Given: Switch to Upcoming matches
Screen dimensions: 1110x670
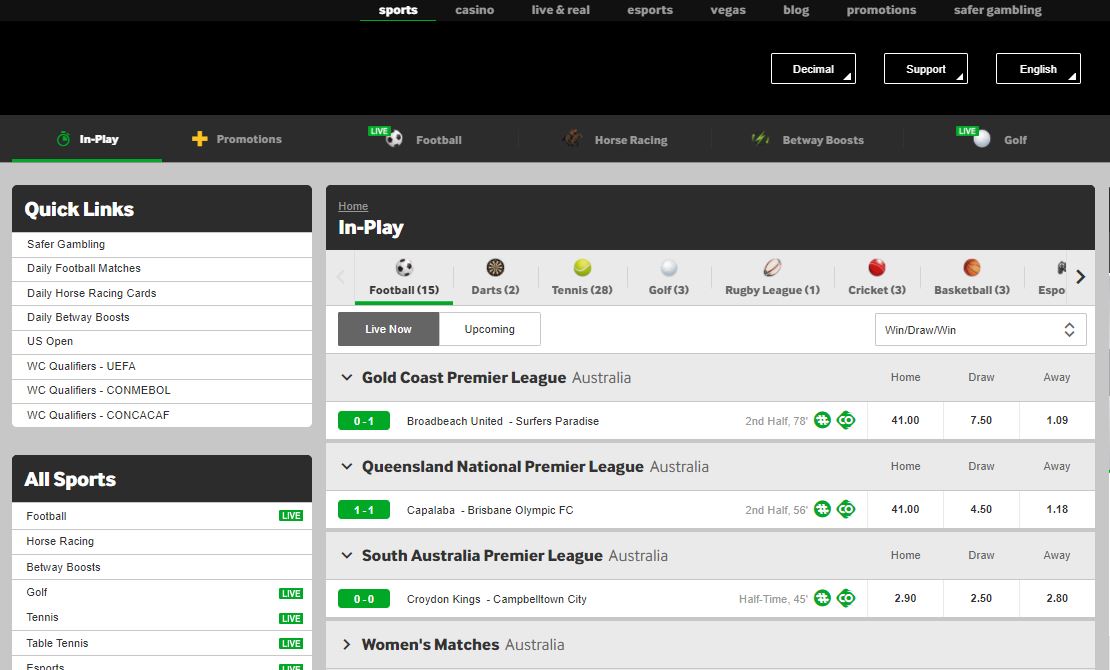Looking at the screenshot, I should [x=490, y=329].
